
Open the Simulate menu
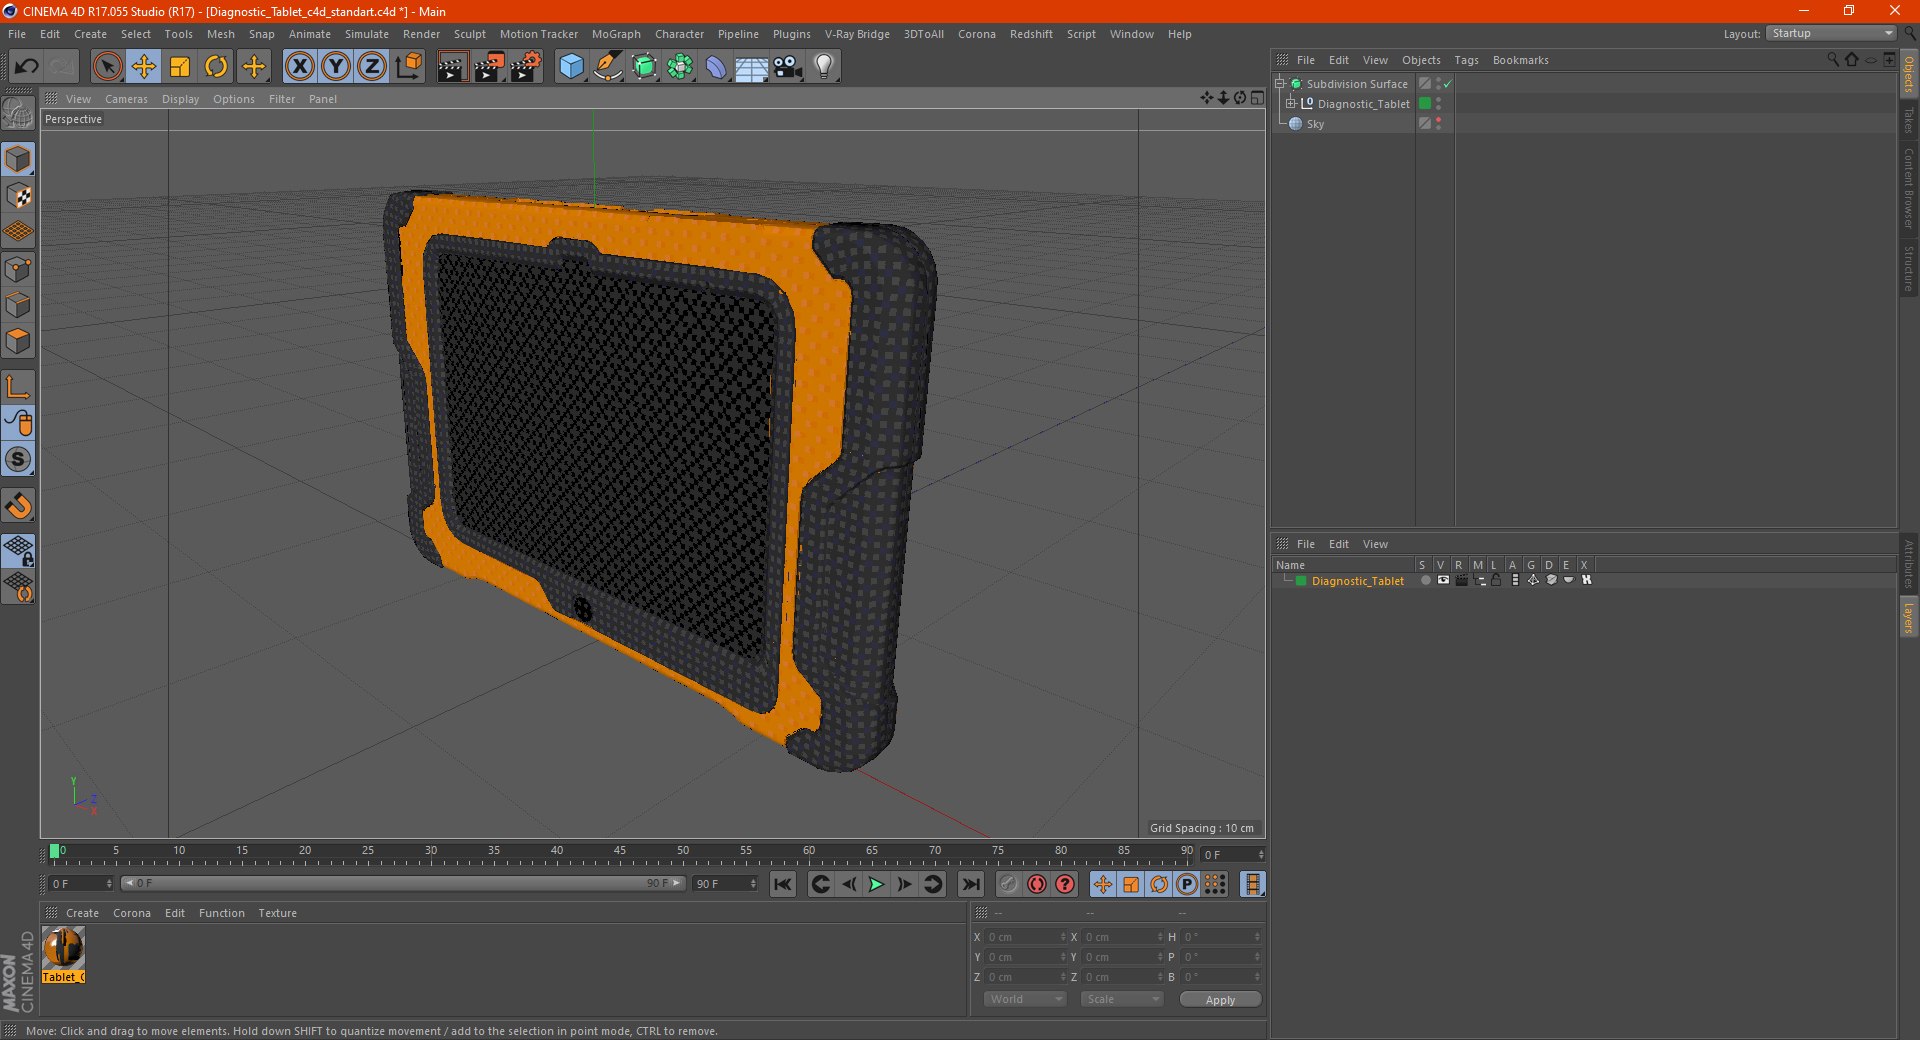(x=367, y=34)
